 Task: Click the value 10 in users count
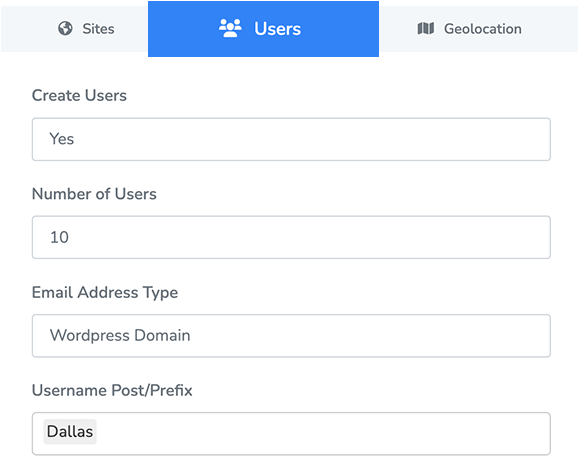click(59, 237)
